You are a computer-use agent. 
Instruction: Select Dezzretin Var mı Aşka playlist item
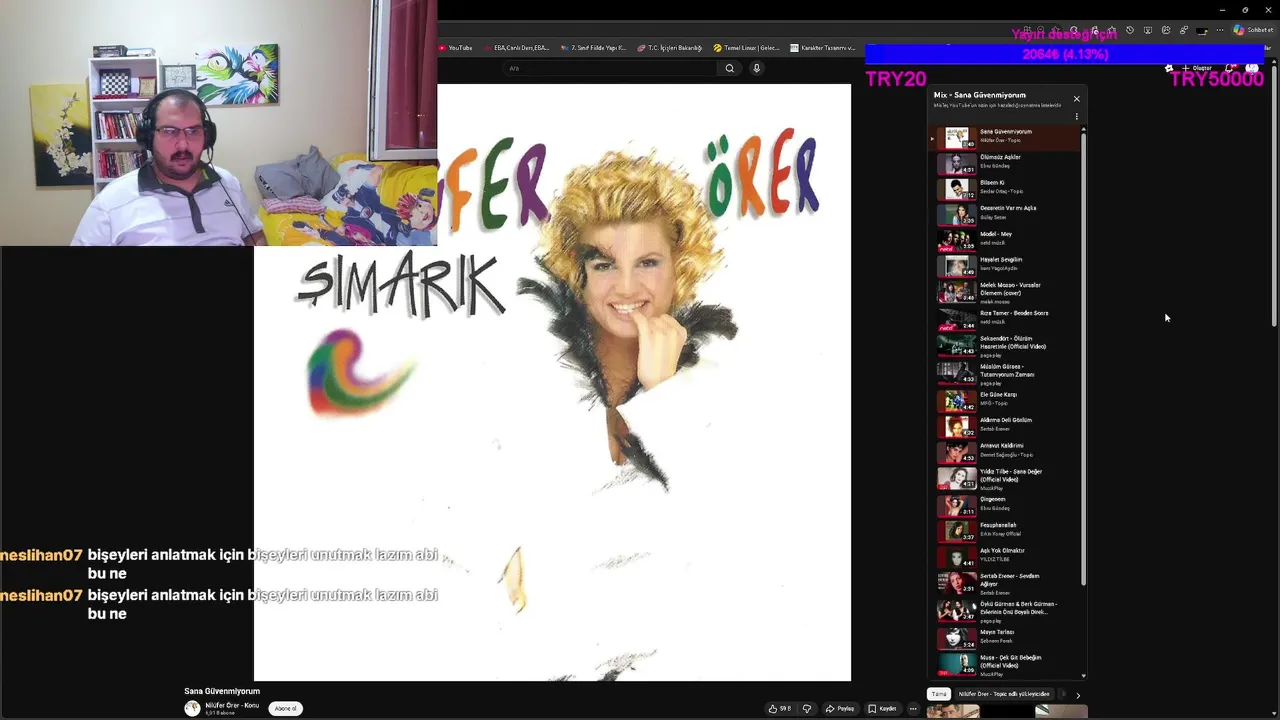tap(1005, 213)
